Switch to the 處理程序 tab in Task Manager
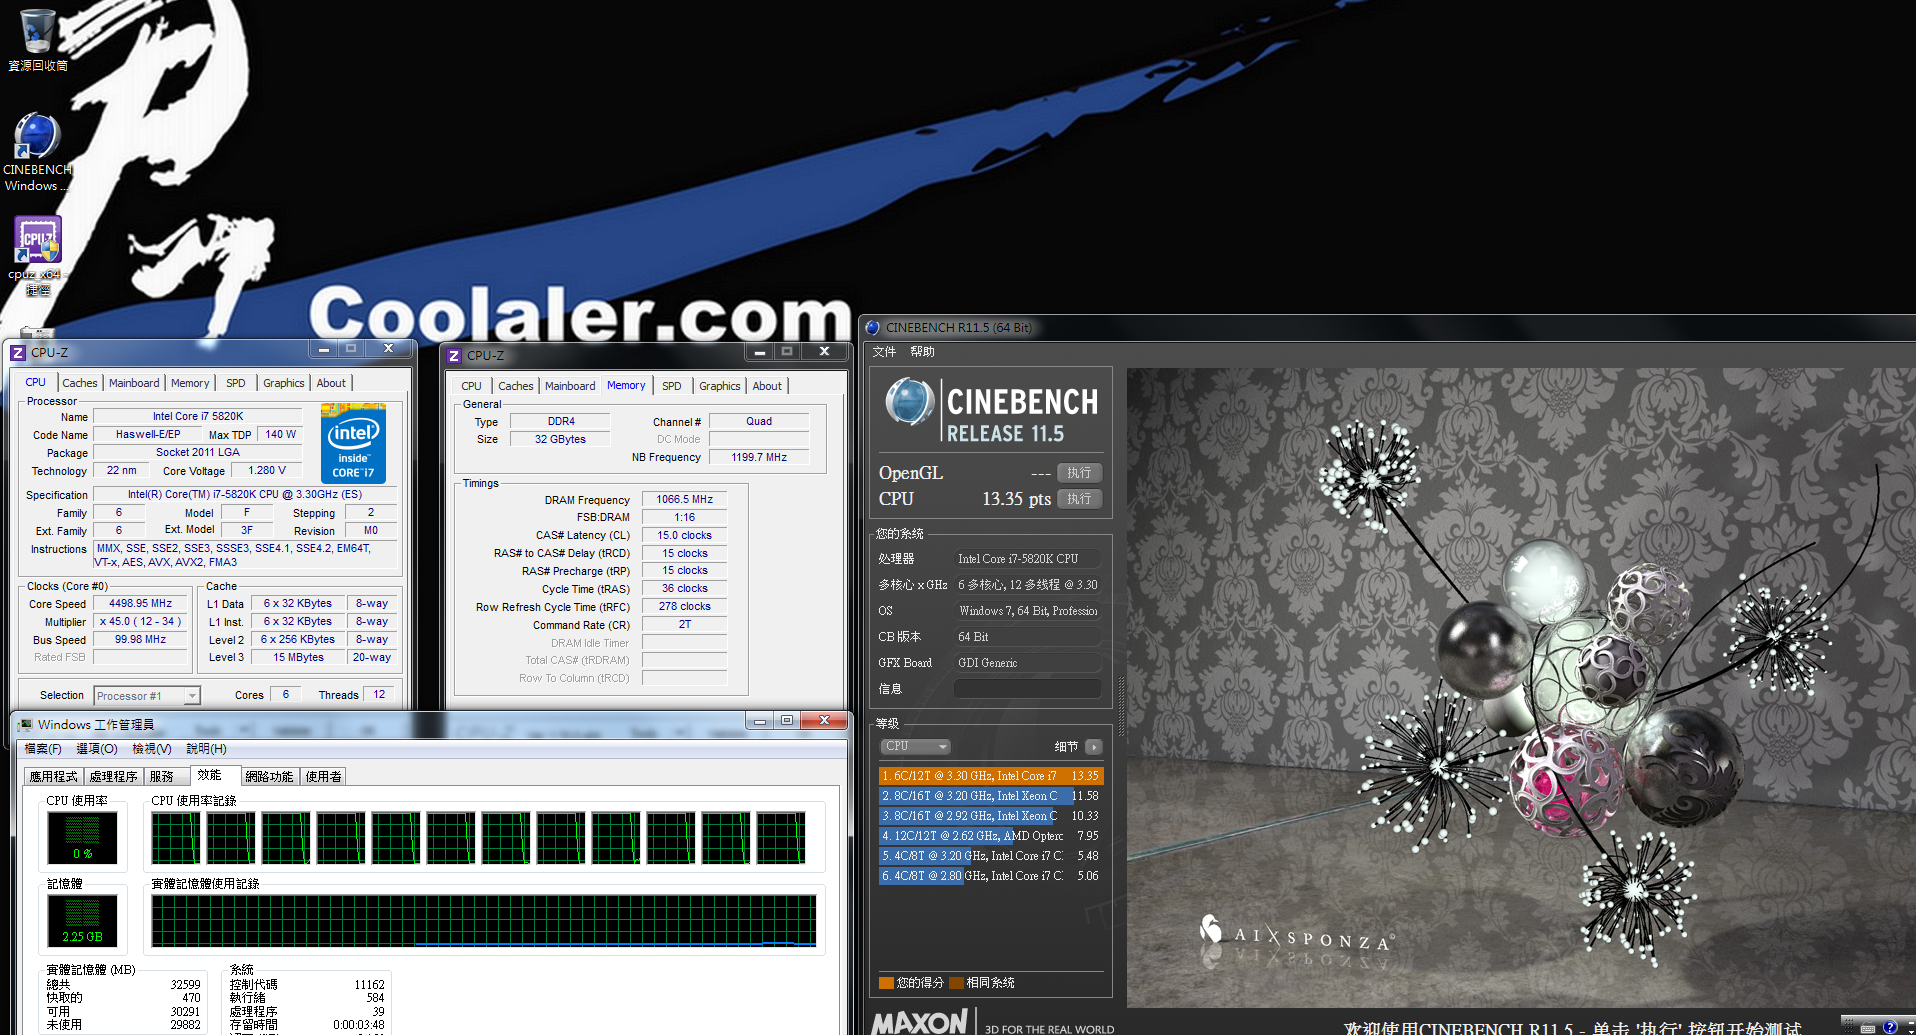 tap(114, 777)
